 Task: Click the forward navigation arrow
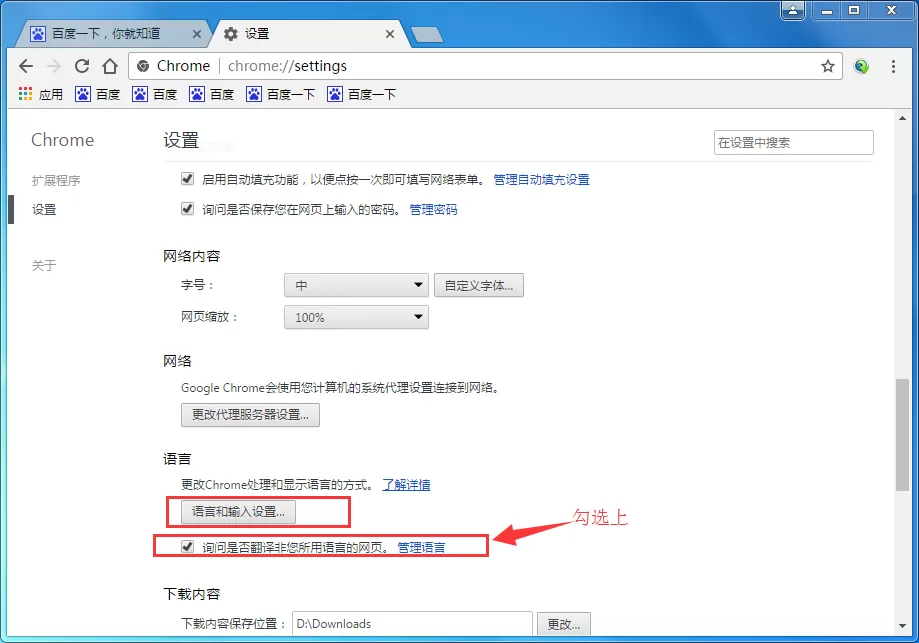point(54,66)
